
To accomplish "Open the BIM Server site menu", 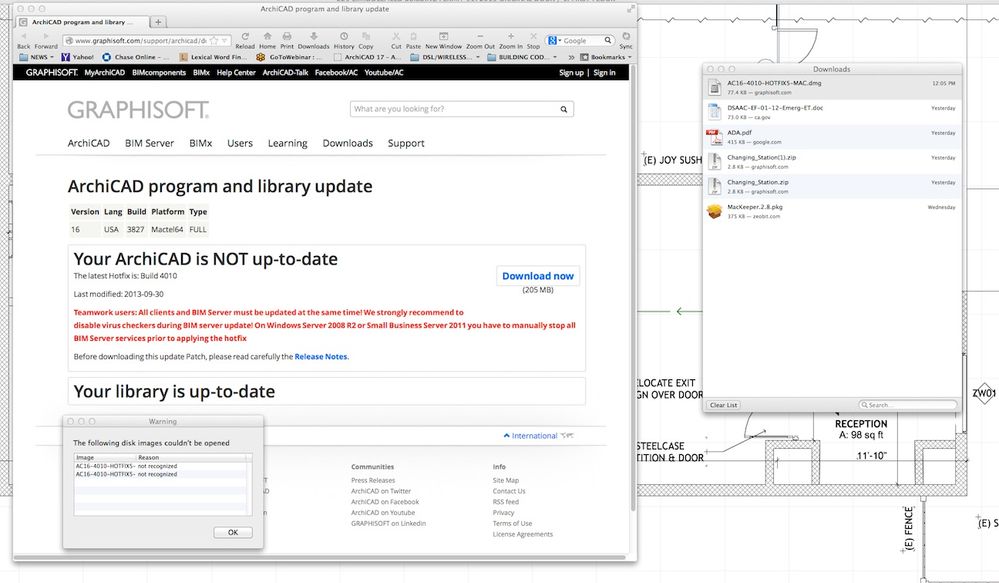I will click(x=149, y=143).
